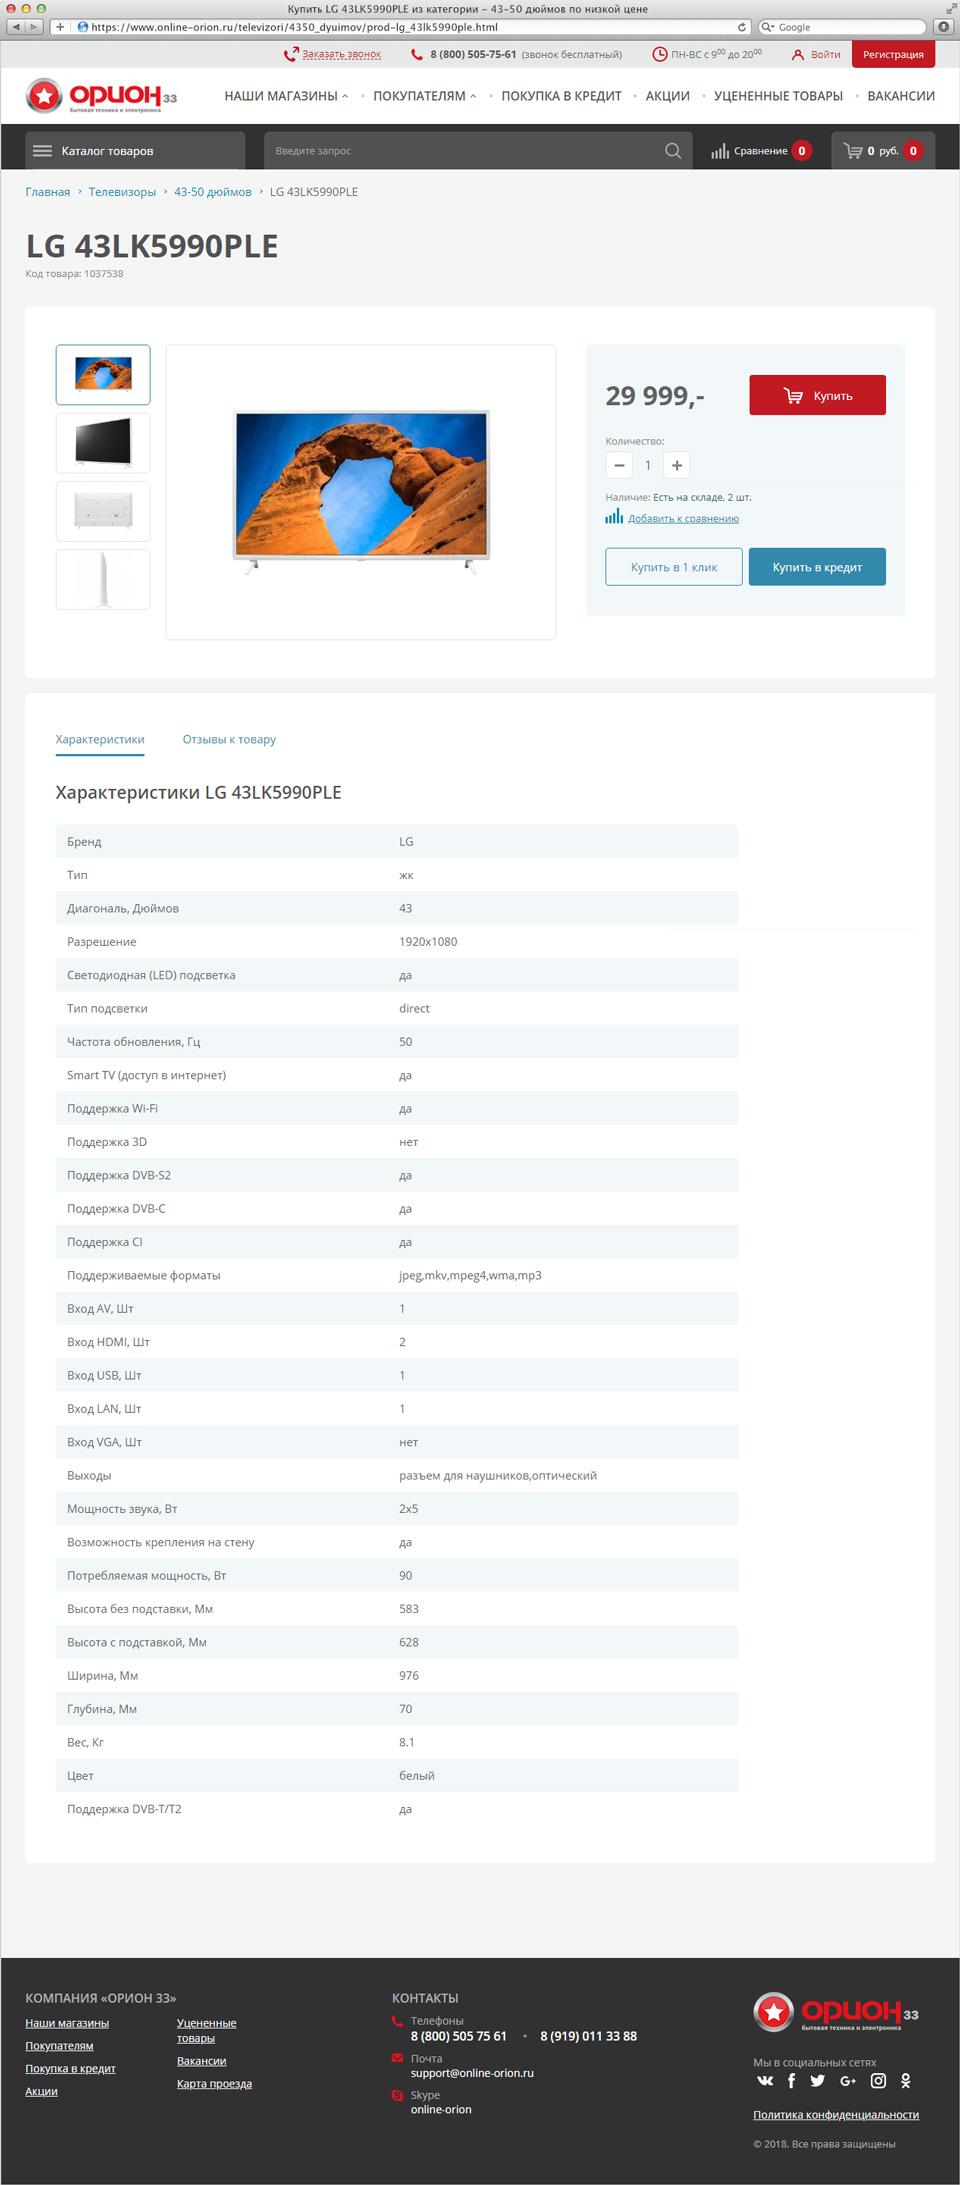Click the browser reload icon
Image resolution: width=960 pixels, height=2185 pixels.
point(742,27)
